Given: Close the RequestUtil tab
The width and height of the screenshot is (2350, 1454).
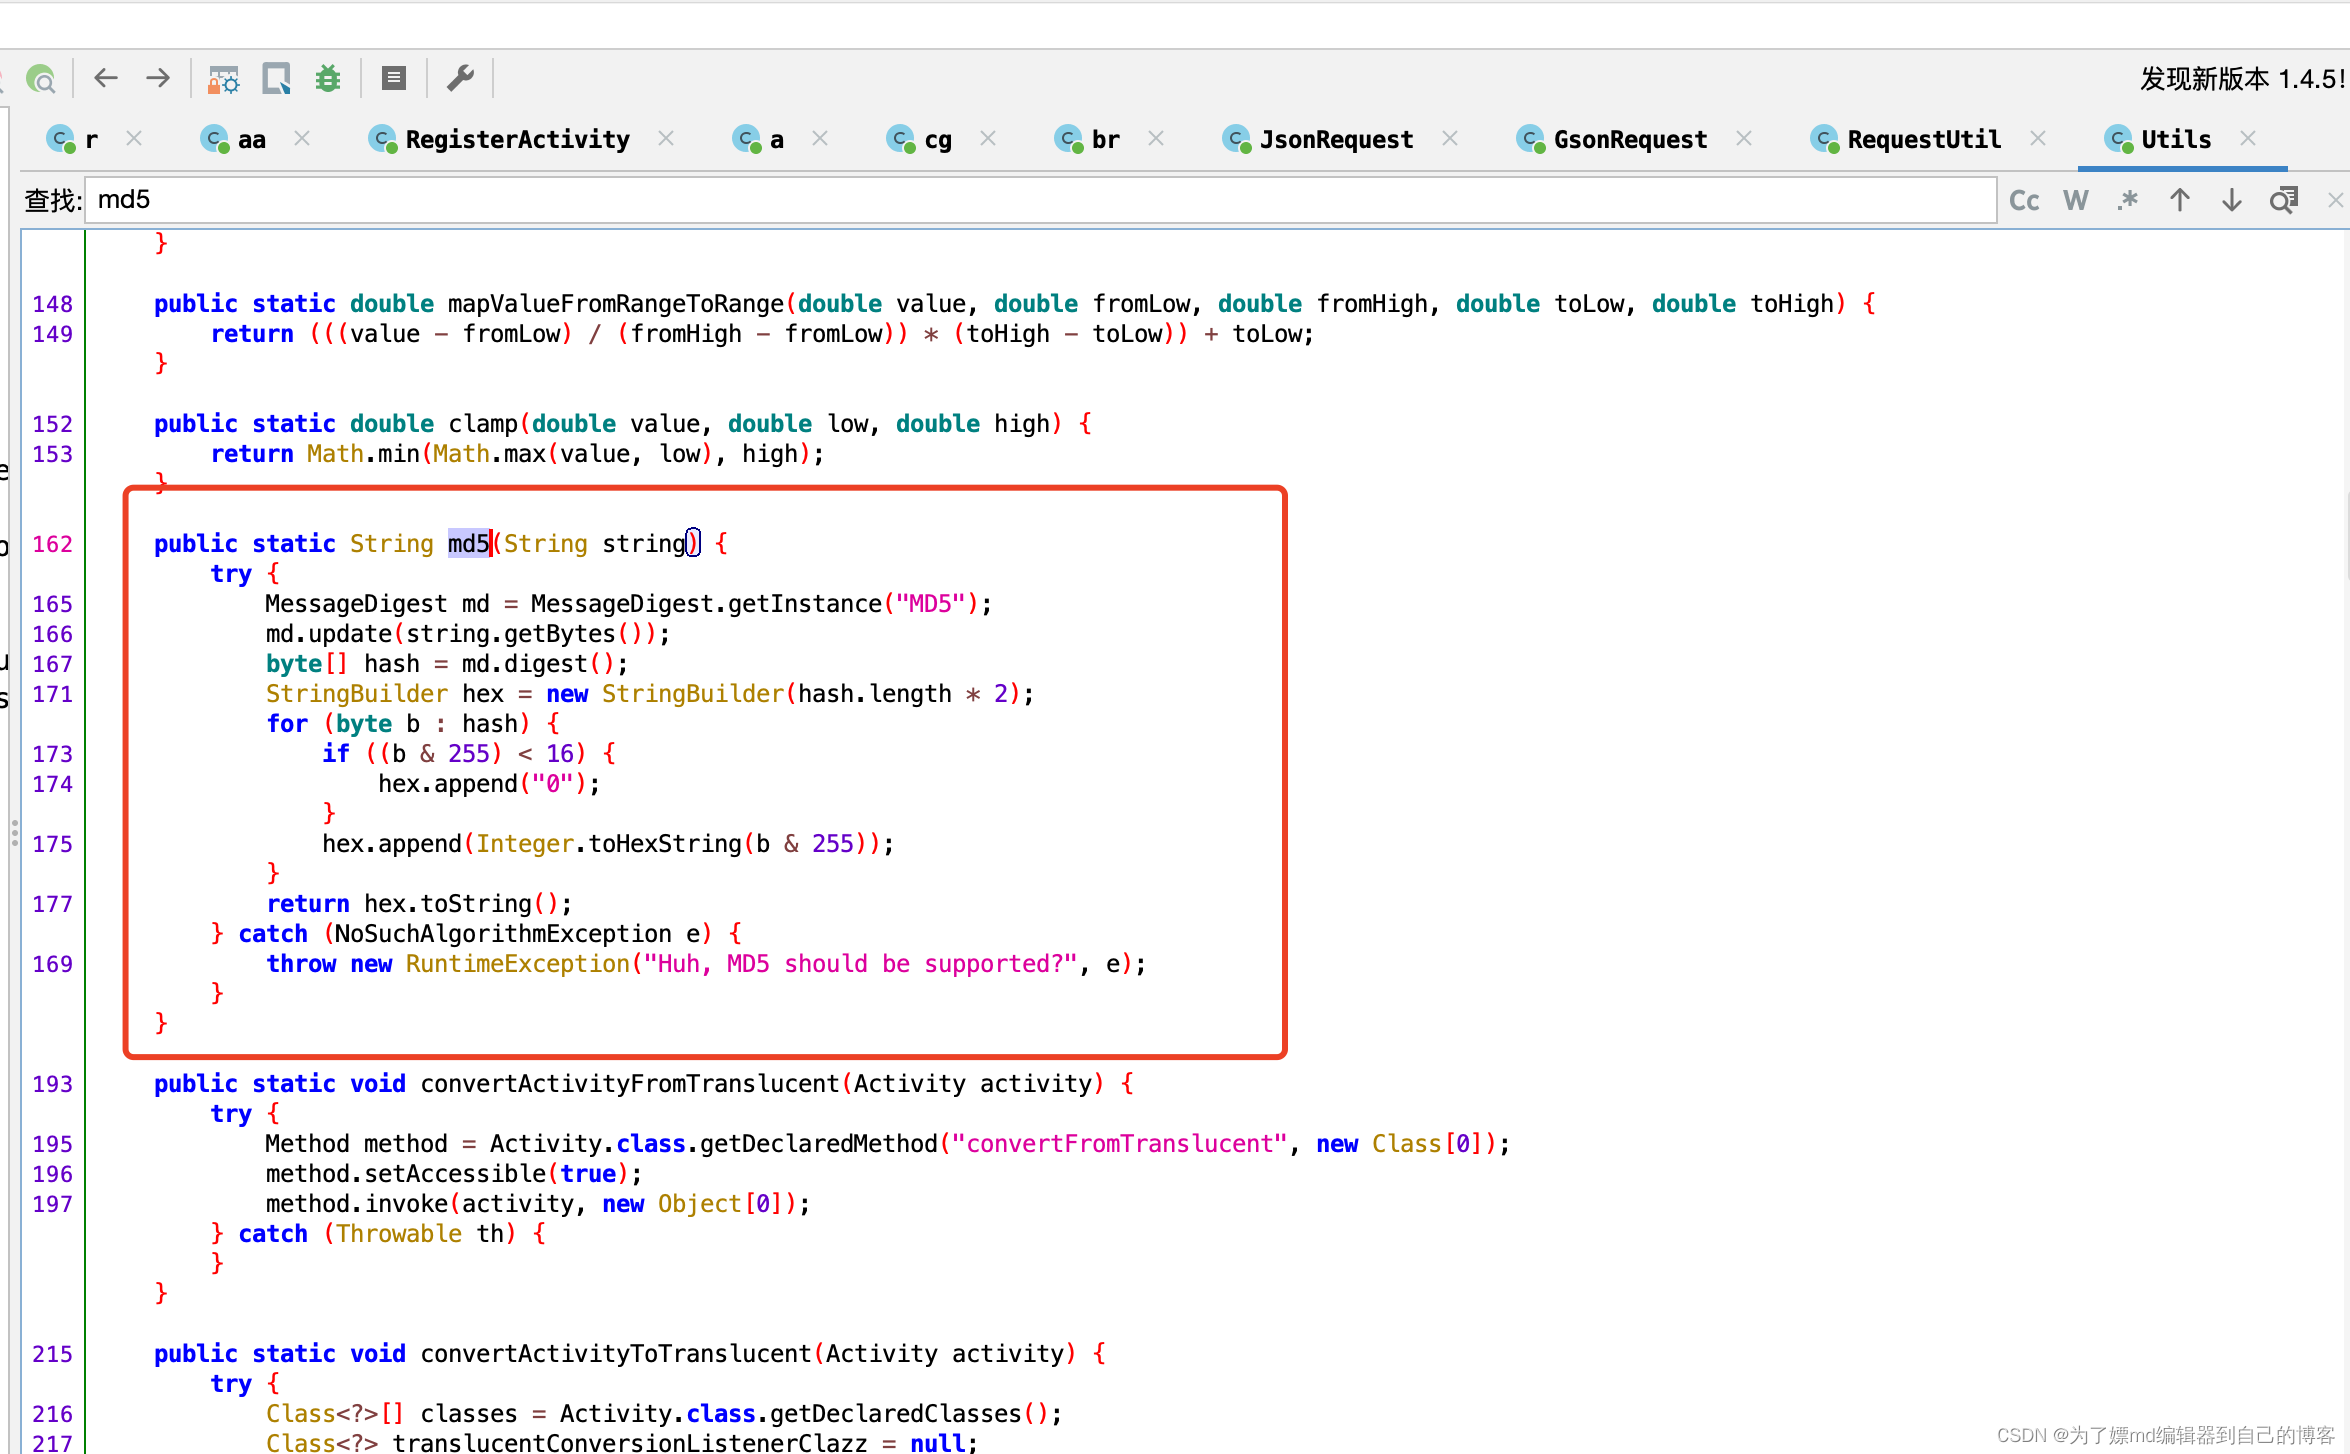Looking at the screenshot, I should point(2038,138).
